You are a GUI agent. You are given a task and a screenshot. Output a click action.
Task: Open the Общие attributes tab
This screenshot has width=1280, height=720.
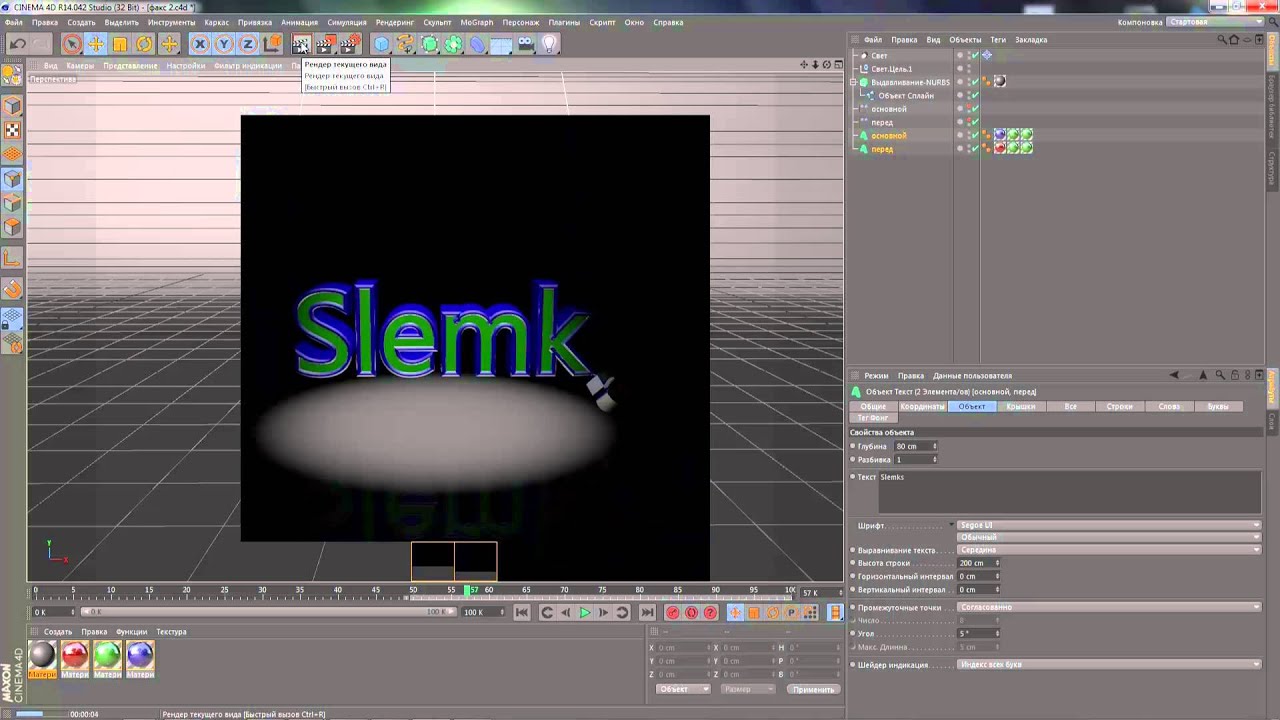coord(873,407)
